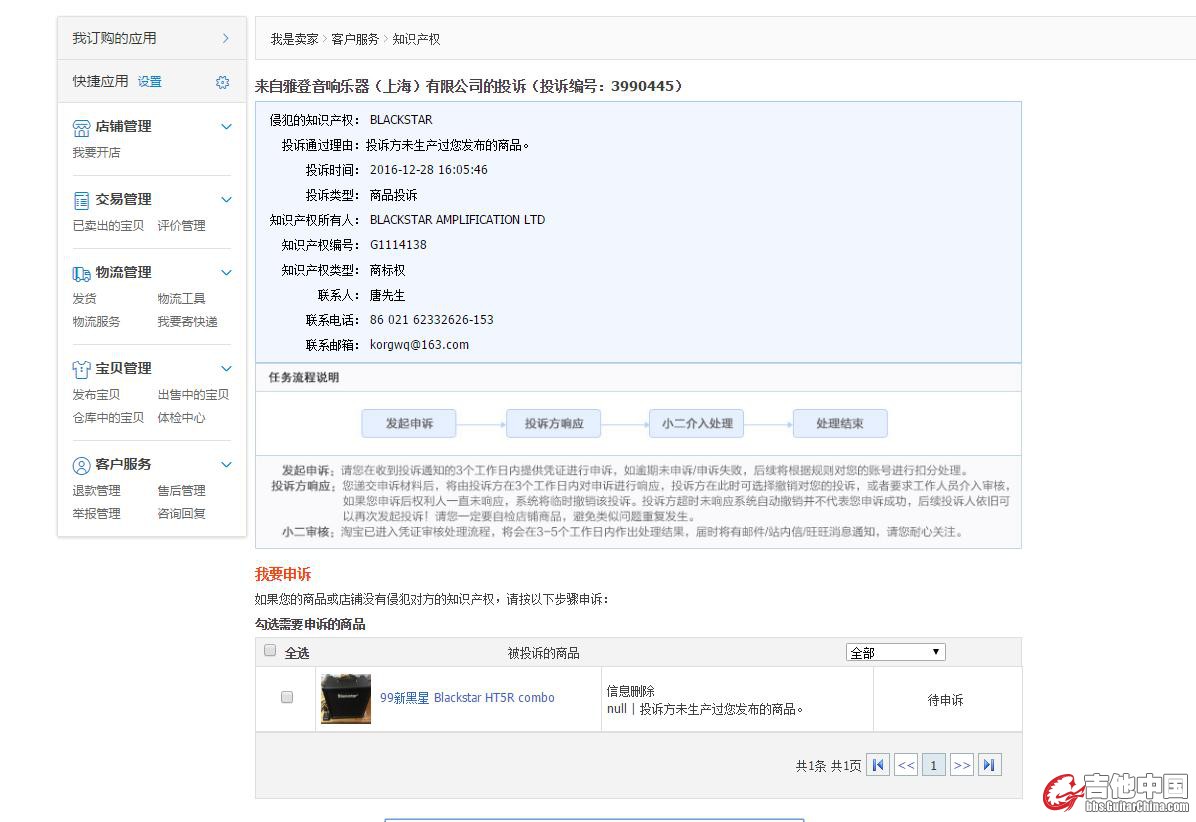Screen dimensions: 1196x822
Task: Open 举报管理 link
Action: coord(96,514)
